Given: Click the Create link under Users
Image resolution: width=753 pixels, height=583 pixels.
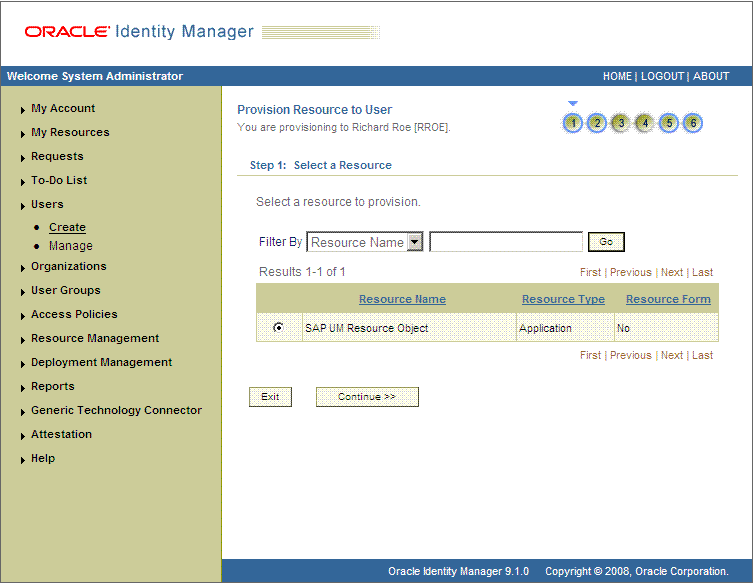Looking at the screenshot, I should point(67,227).
